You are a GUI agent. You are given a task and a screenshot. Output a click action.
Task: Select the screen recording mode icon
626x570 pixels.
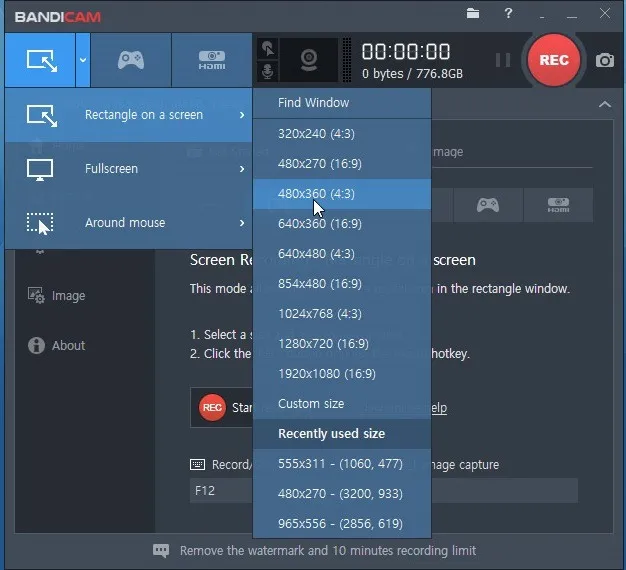point(40,60)
